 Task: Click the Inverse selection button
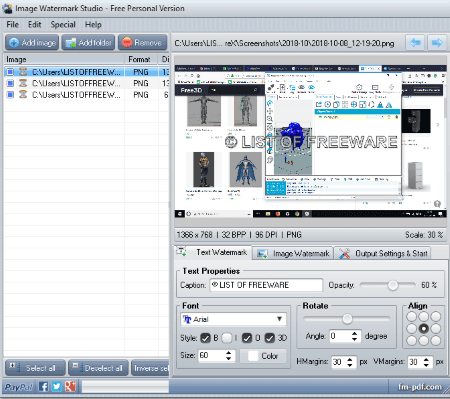coord(150,368)
